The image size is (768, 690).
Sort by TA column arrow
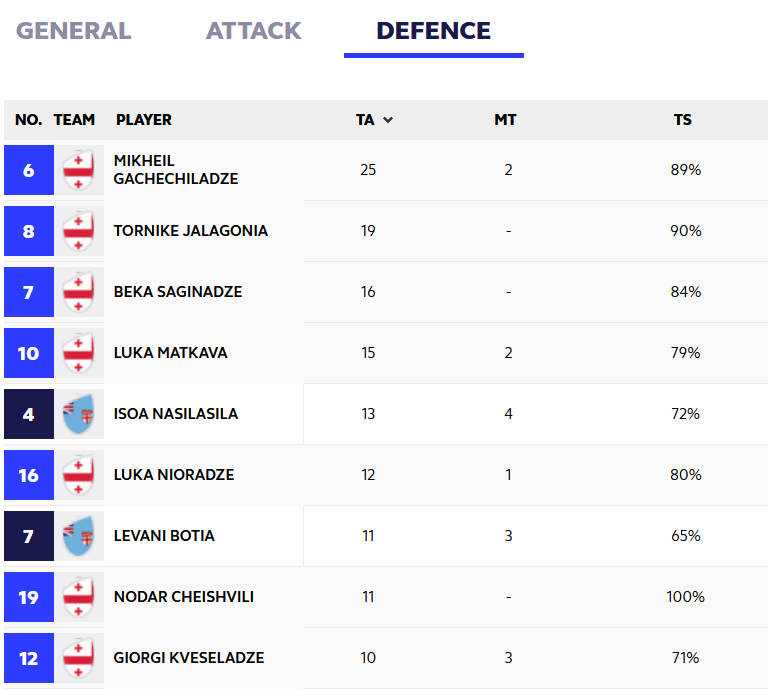point(388,120)
